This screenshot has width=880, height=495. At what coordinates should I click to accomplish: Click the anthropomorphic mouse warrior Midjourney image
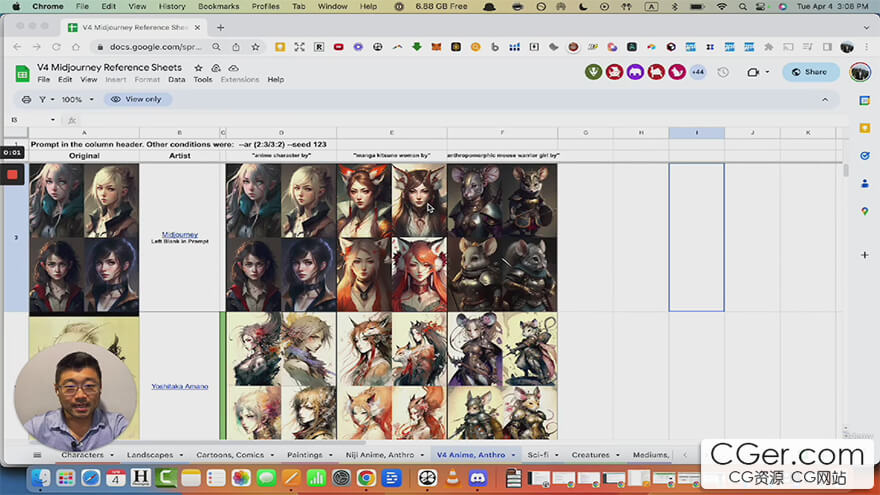[502, 238]
